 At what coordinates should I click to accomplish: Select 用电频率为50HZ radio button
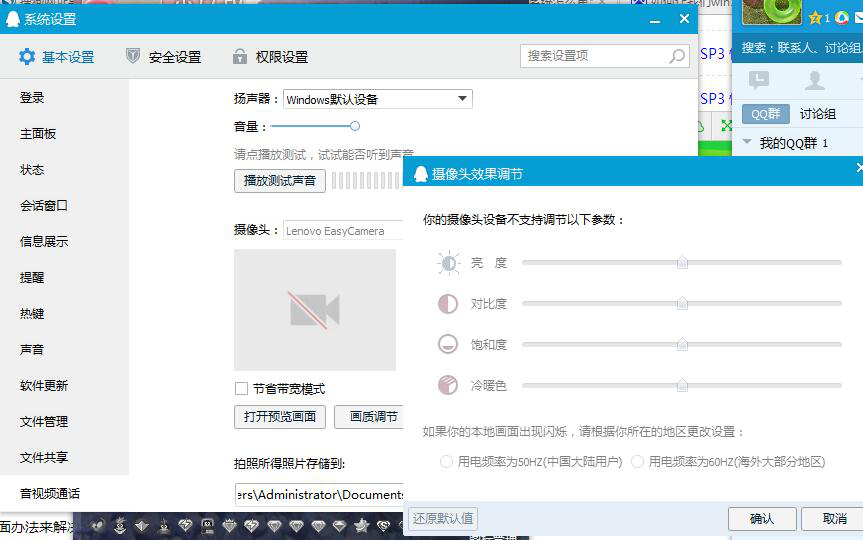(x=446, y=461)
